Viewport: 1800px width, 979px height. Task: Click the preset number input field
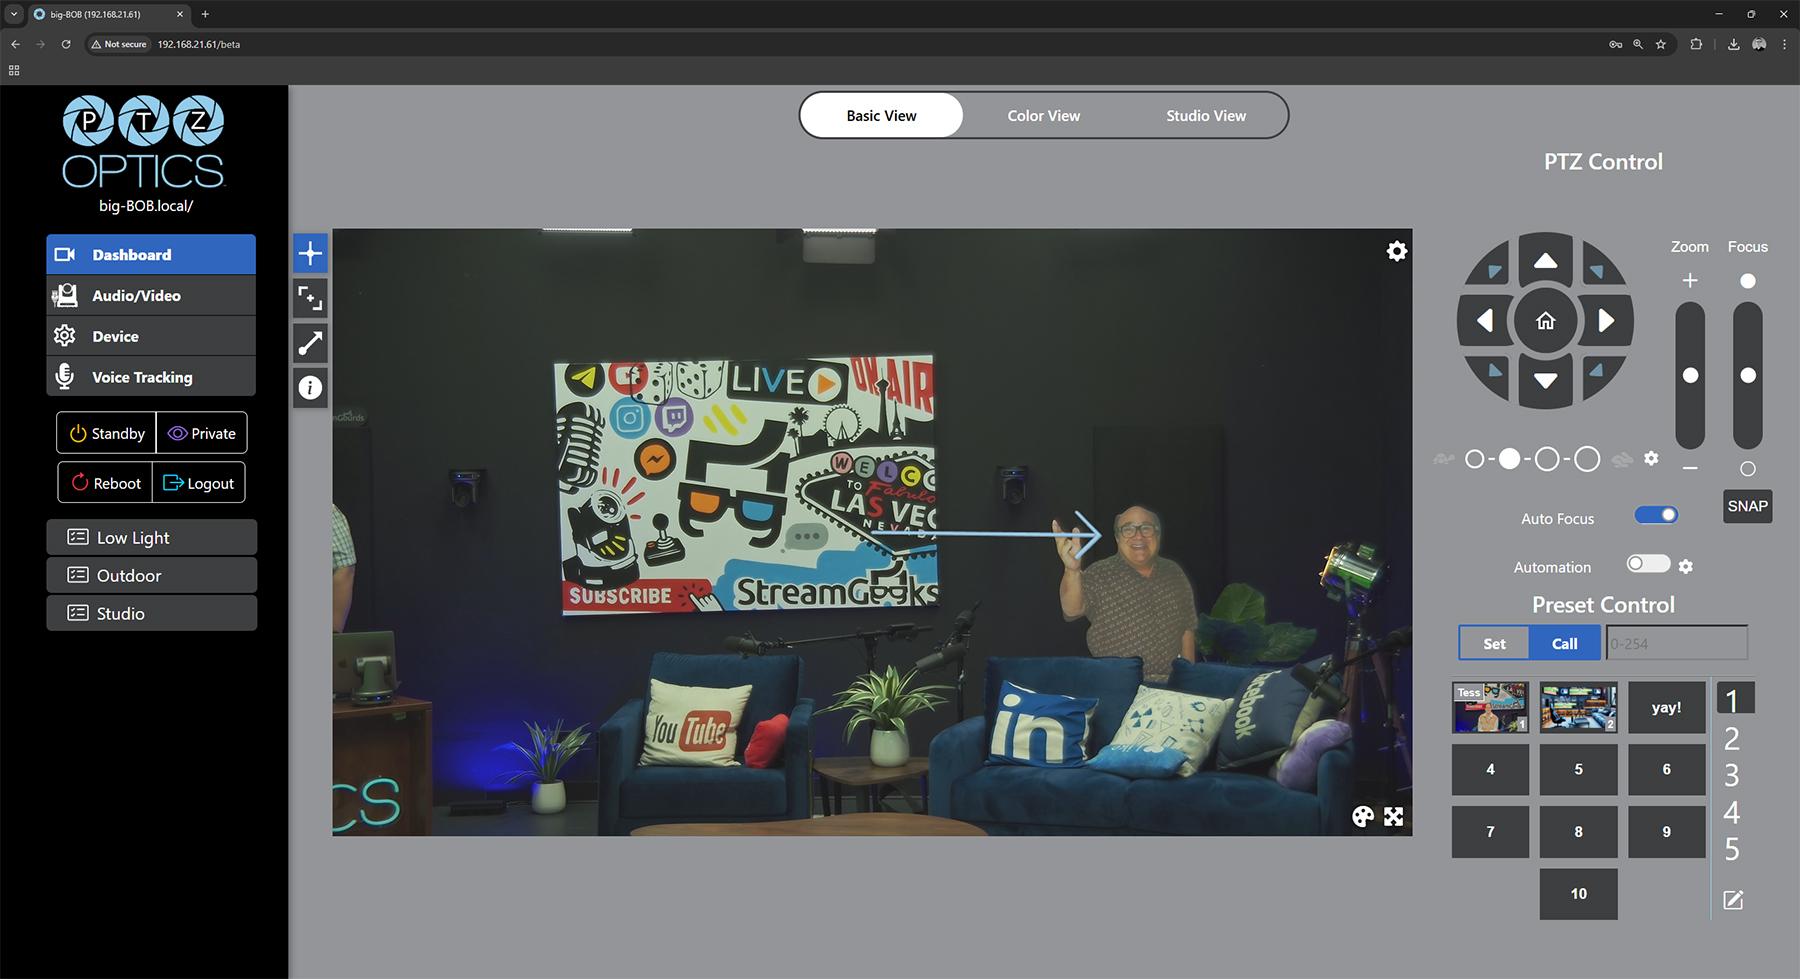click(1677, 643)
